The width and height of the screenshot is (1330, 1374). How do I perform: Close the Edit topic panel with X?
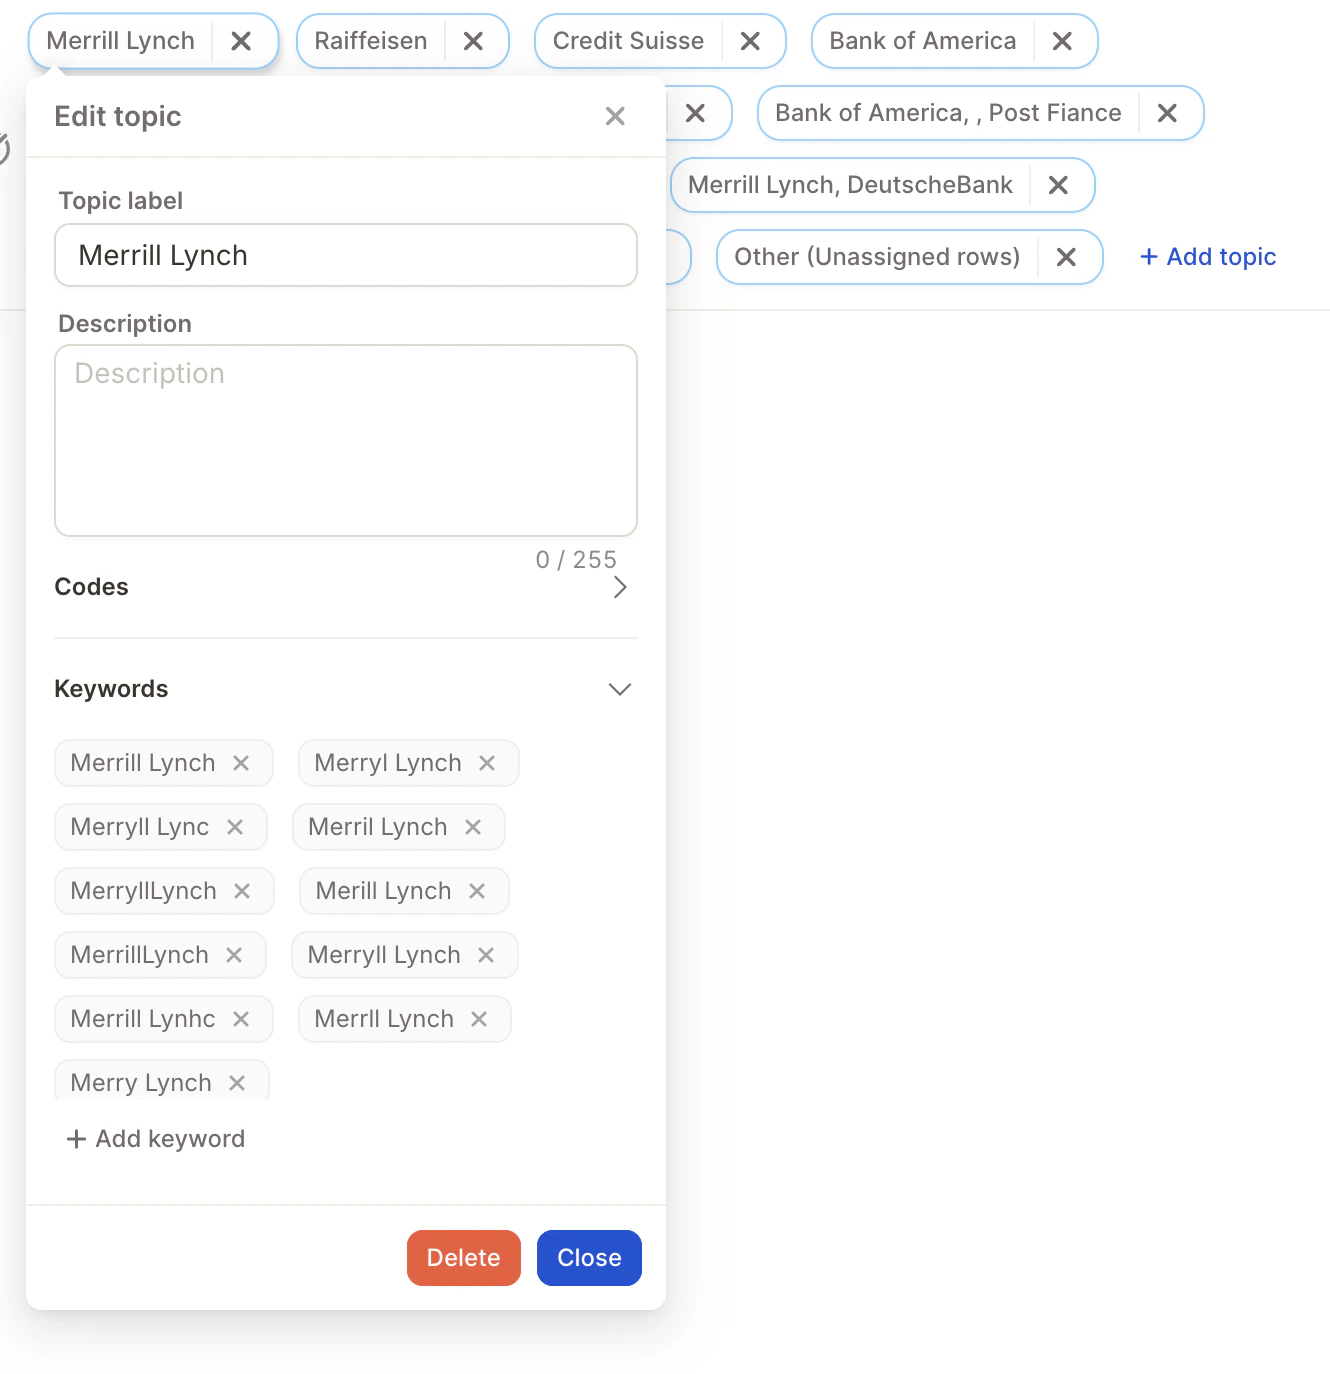point(615,116)
